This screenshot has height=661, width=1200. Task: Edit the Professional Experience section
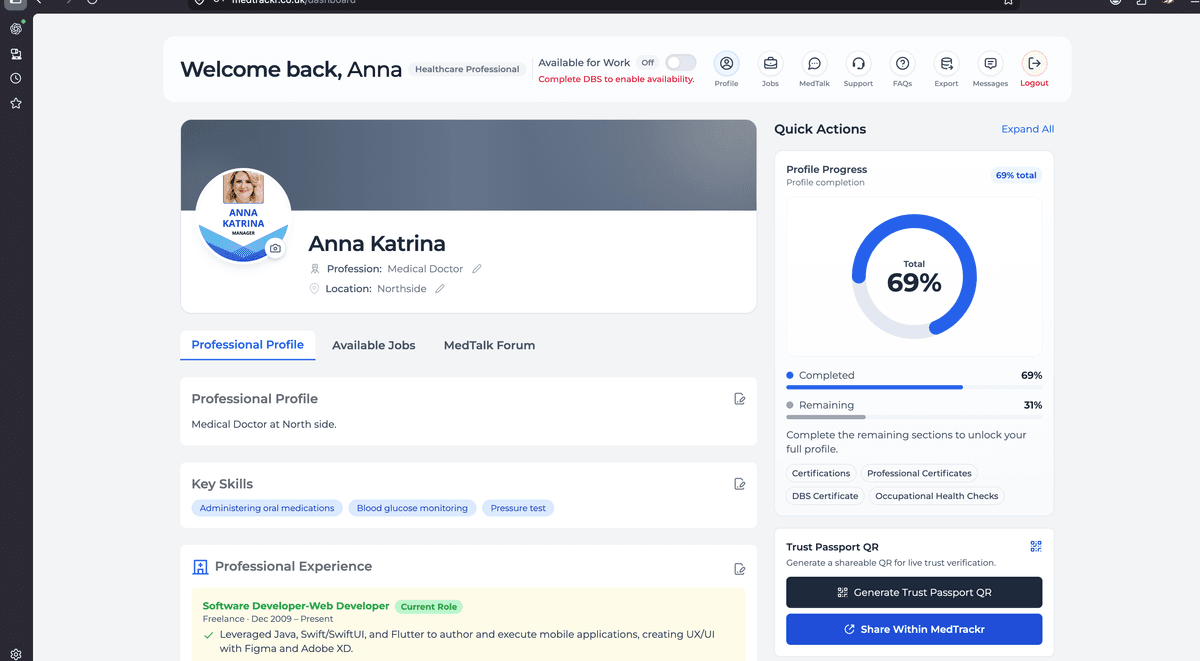(740, 569)
